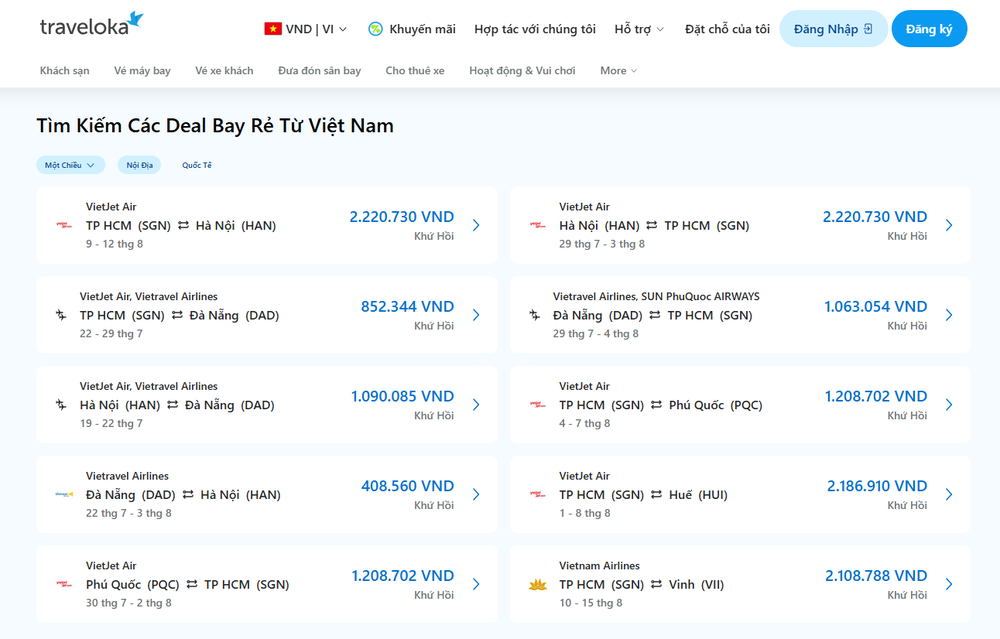
Task: Click the Đăng ký button
Action: pos(929,29)
